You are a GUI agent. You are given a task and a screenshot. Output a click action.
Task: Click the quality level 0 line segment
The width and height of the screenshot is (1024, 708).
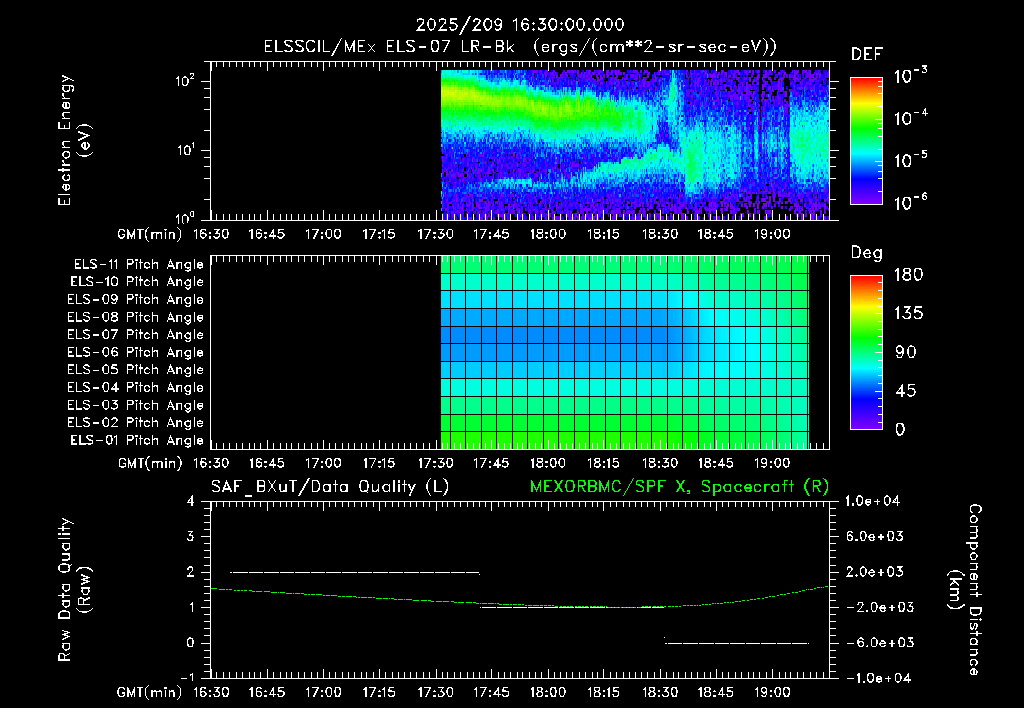point(737,643)
